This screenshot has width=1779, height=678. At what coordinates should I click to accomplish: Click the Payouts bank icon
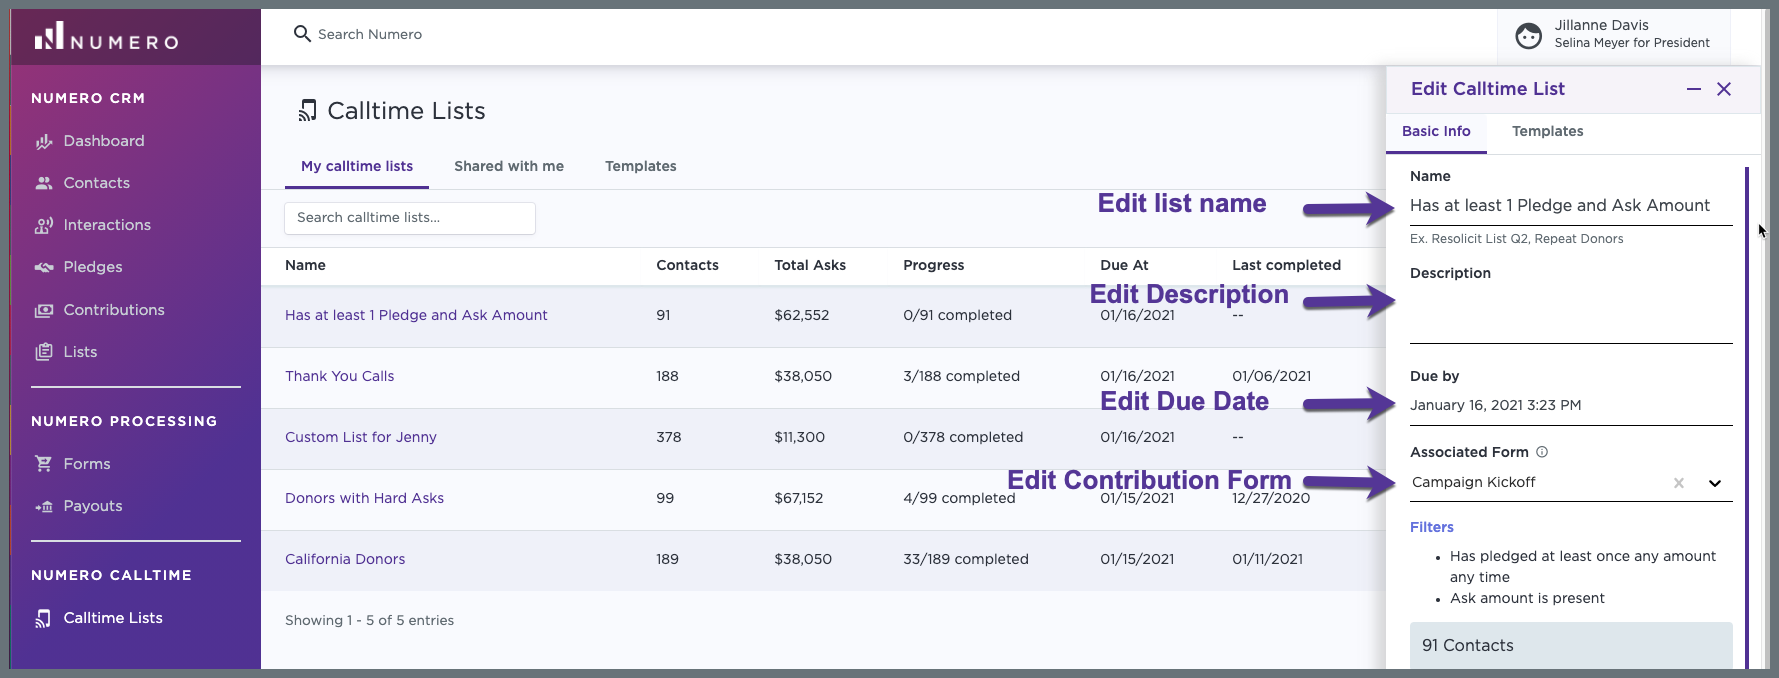pyautogui.click(x=43, y=507)
